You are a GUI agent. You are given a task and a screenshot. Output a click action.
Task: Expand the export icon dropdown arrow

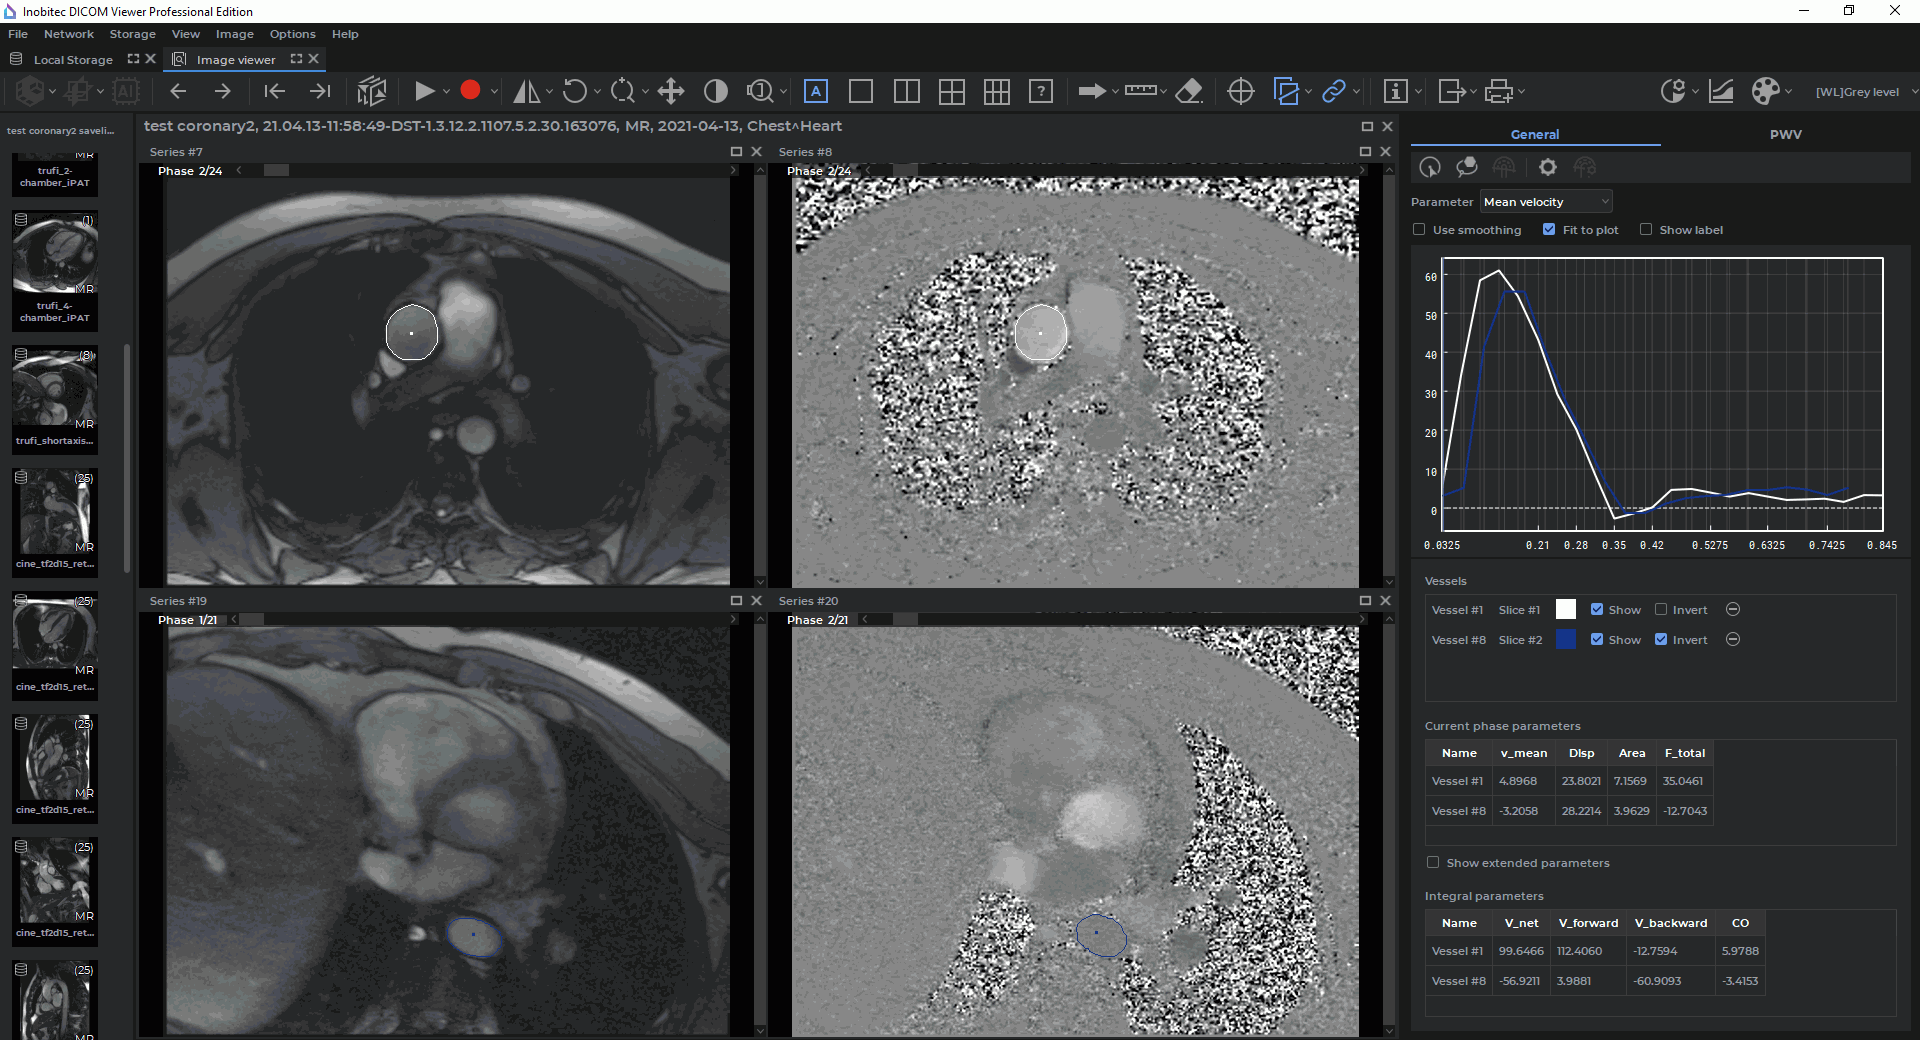click(1472, 92)
